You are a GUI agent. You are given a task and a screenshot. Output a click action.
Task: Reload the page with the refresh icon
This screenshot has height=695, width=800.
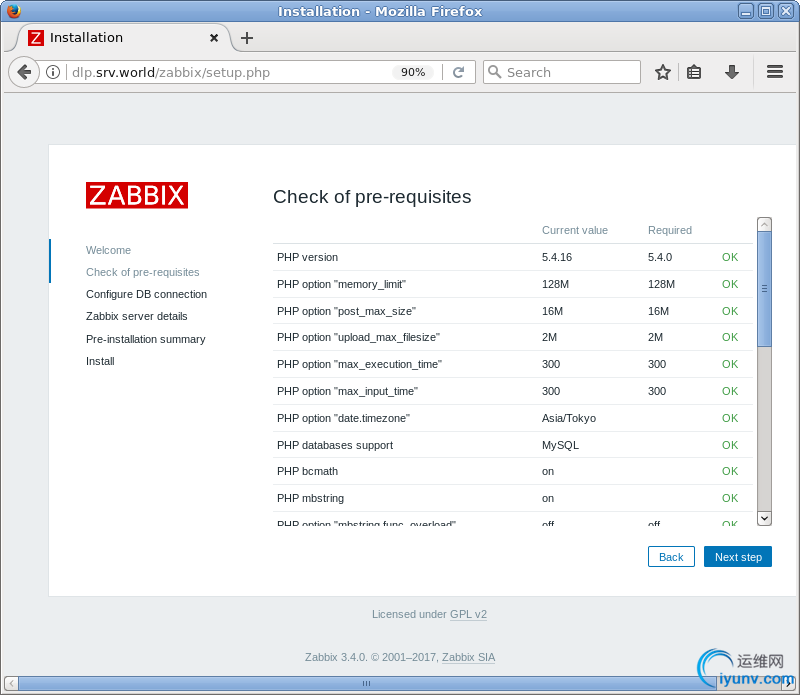pos(459,72)
